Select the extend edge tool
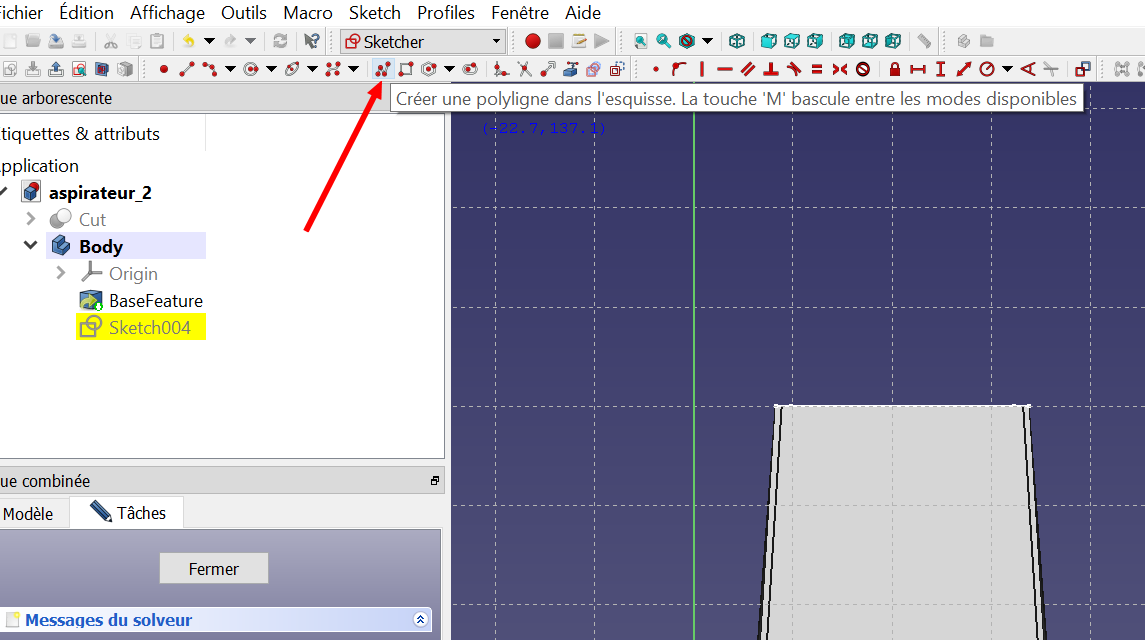Screen dimensions: 1145x640 coord(548,69)
